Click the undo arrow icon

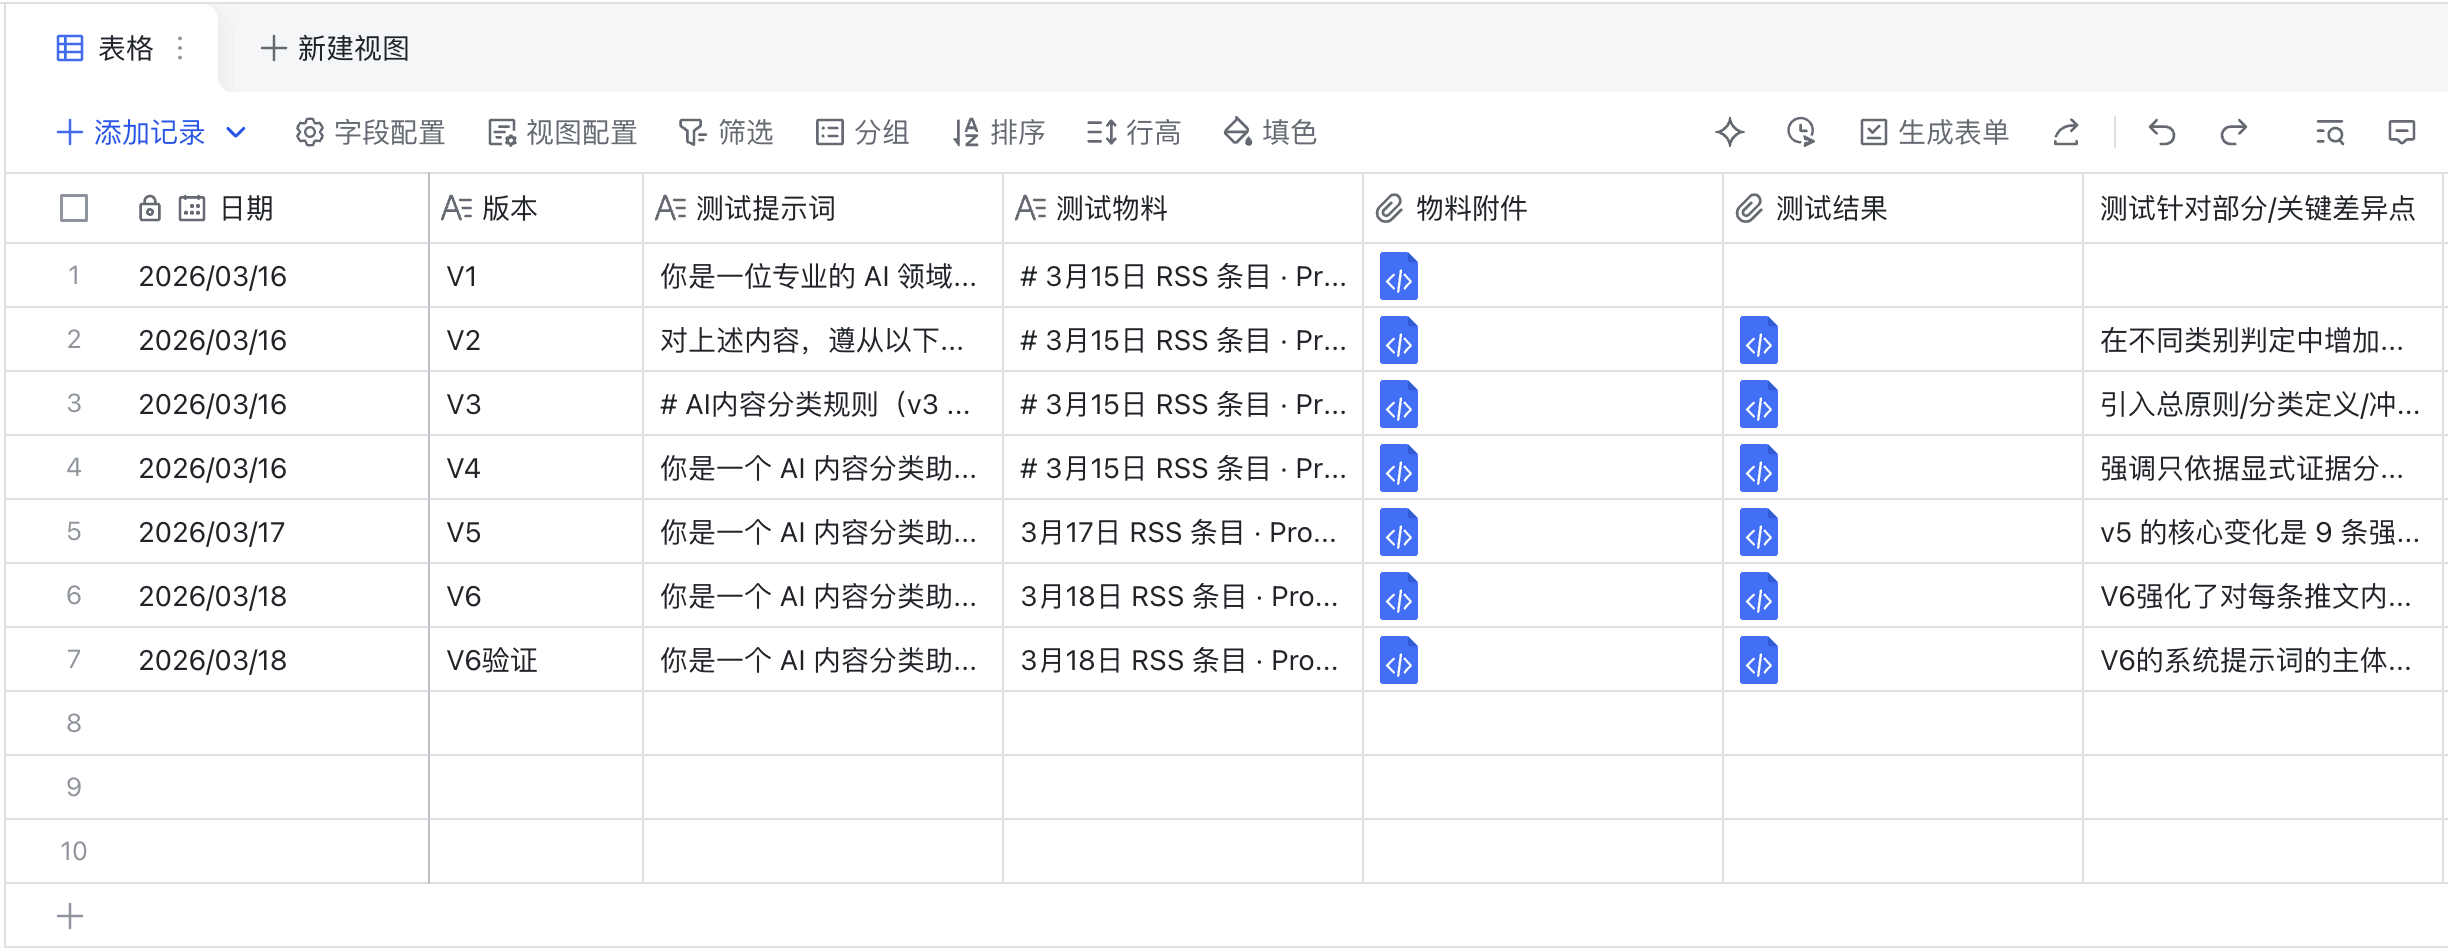pyautogui.click(x=2161, y=132)
